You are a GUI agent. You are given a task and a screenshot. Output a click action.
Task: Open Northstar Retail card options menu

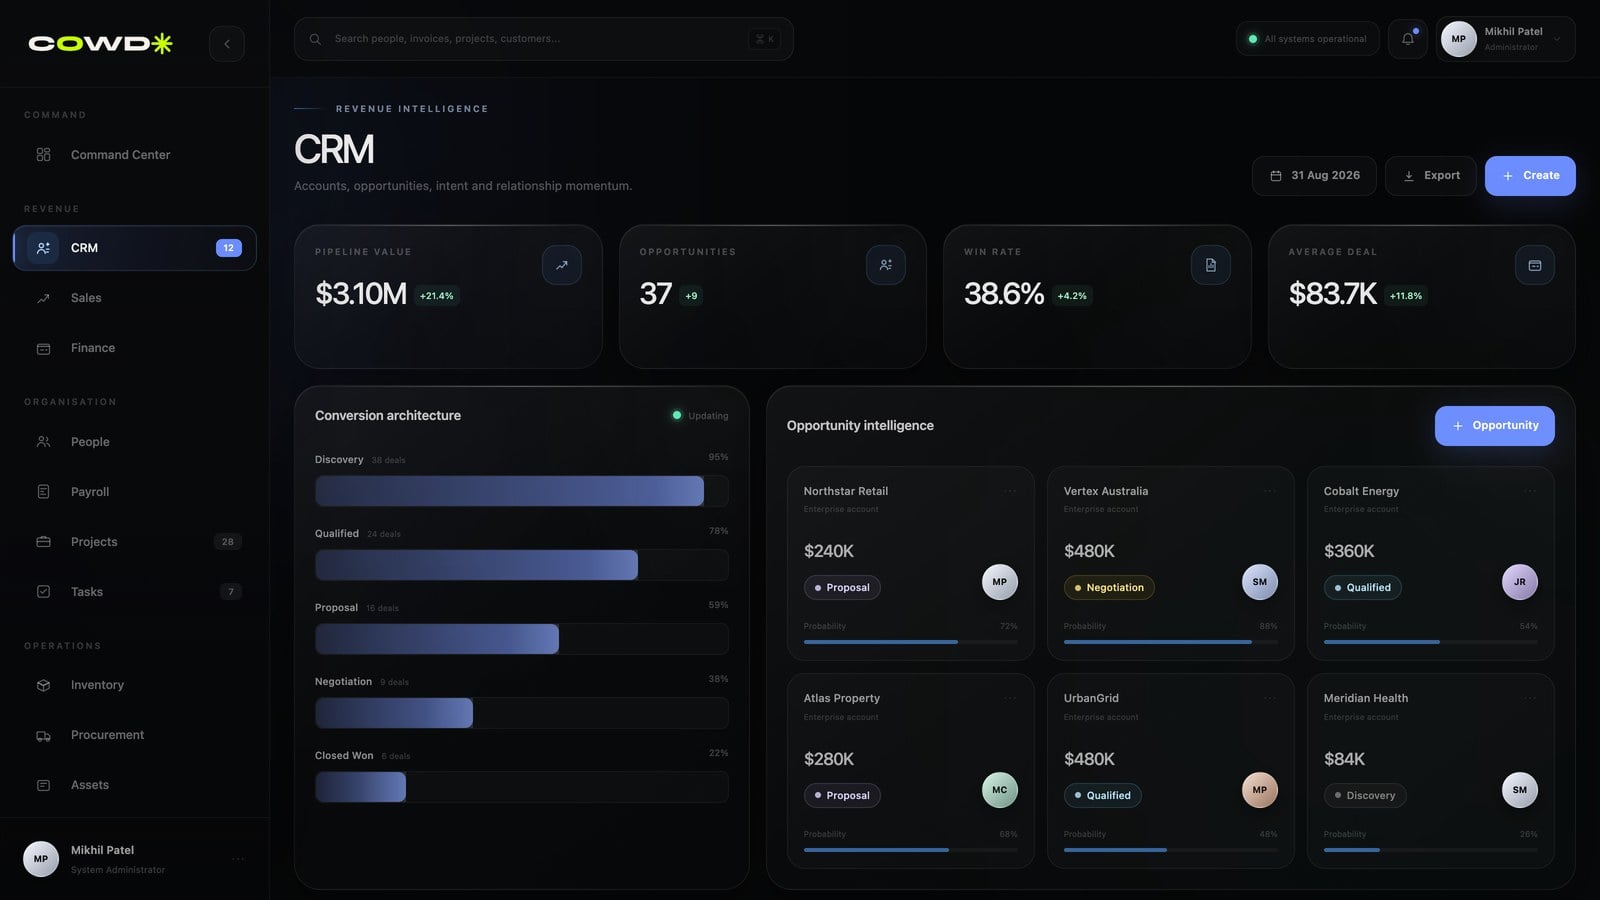point(1010,491)
